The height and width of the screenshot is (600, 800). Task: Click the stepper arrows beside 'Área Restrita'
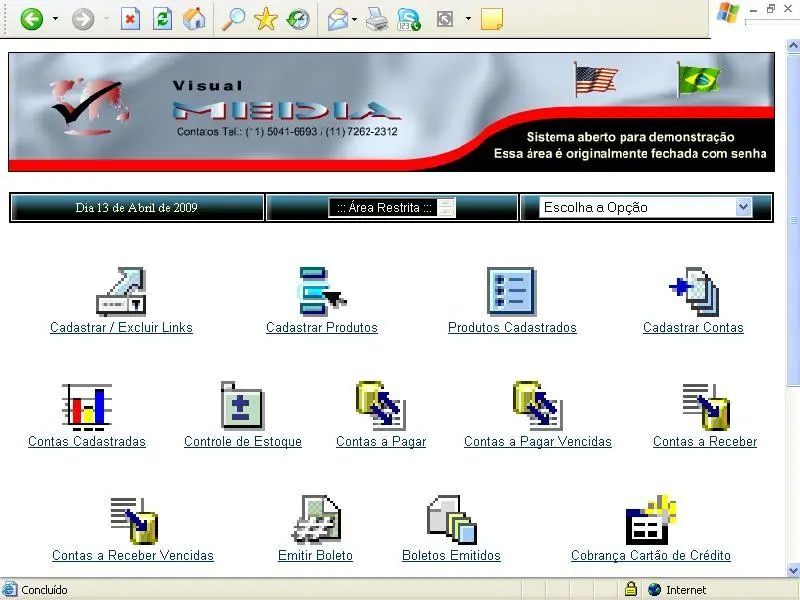pyautogui.click(x=446, y=207)
